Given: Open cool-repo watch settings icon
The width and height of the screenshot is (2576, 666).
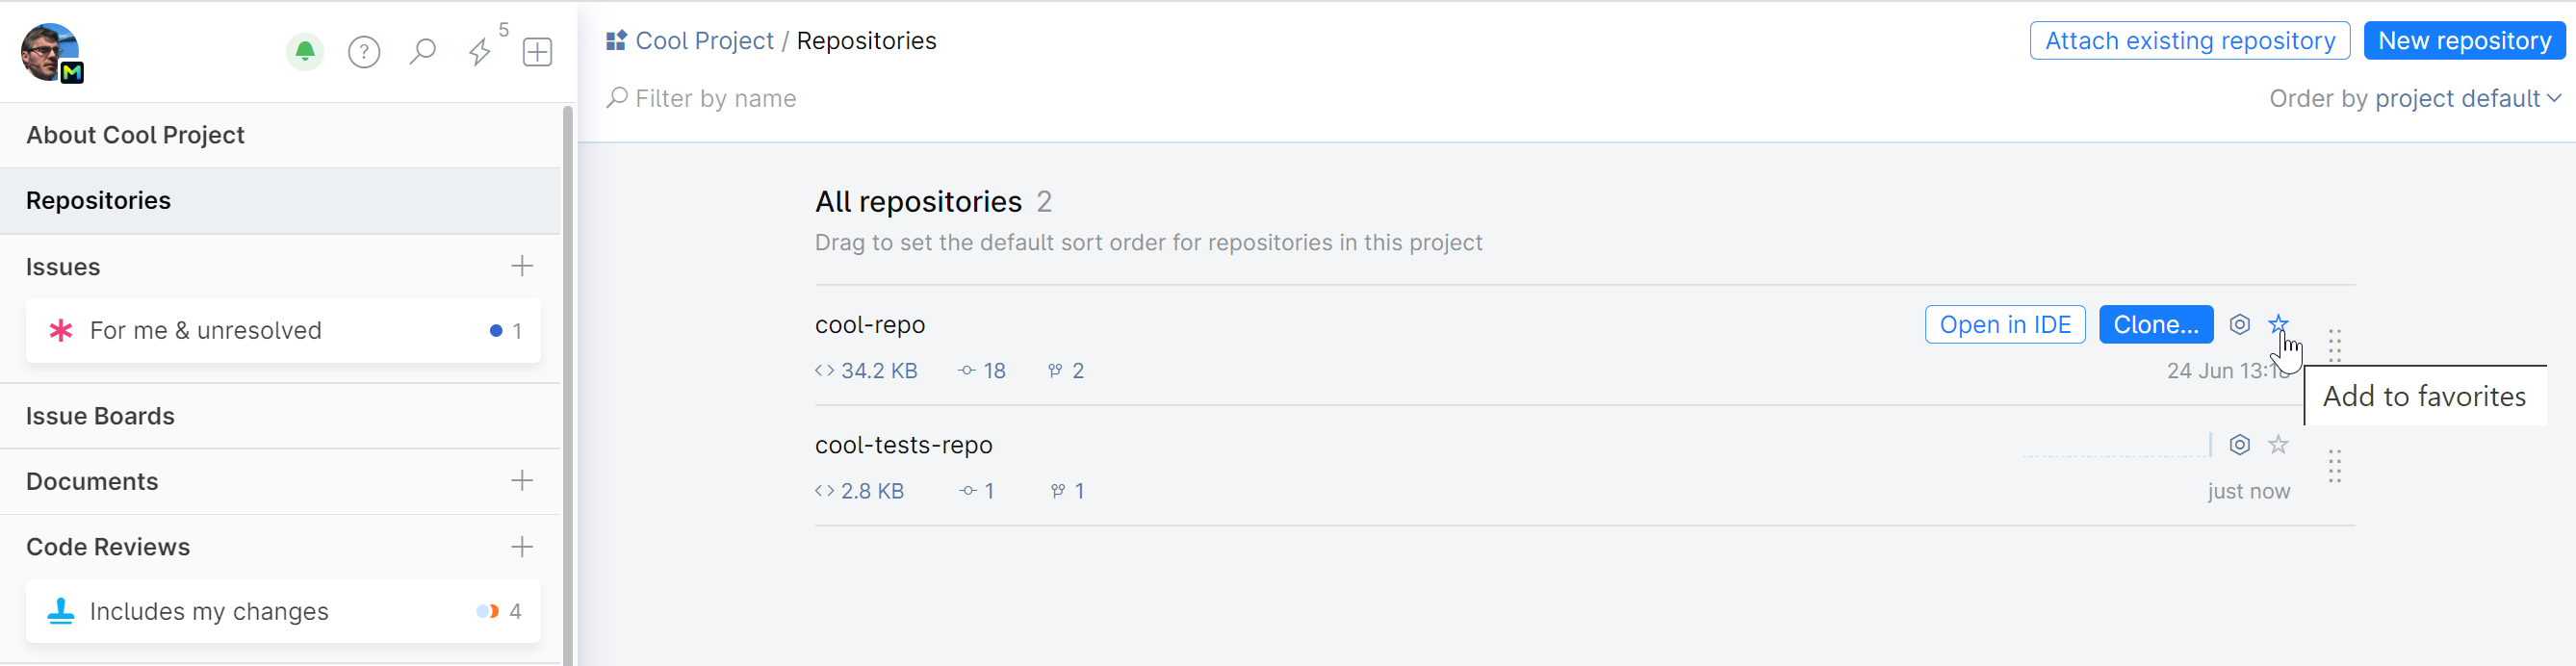Looking at the screenshot, I should 2240,325.
